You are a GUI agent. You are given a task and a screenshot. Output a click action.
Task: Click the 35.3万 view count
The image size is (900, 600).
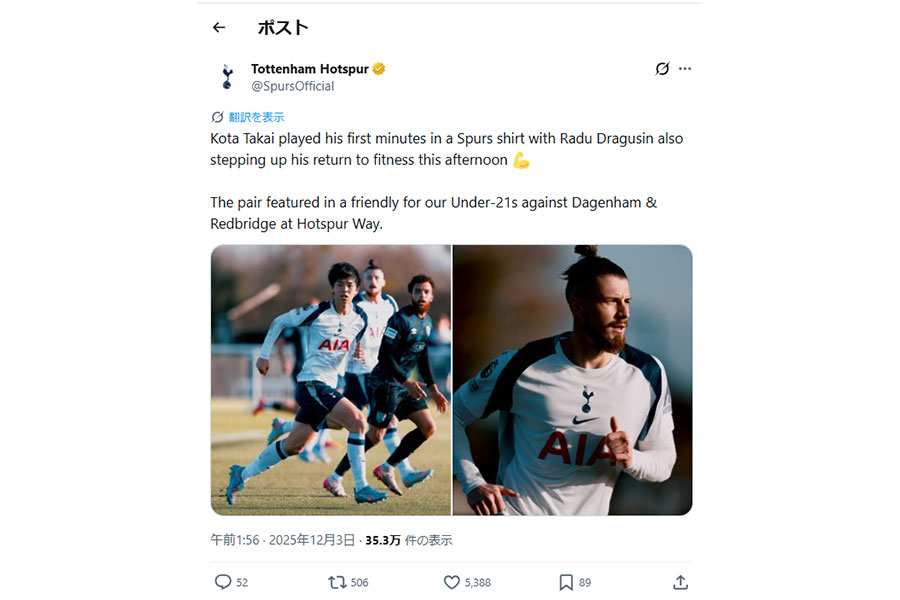(x=383, y=540)
